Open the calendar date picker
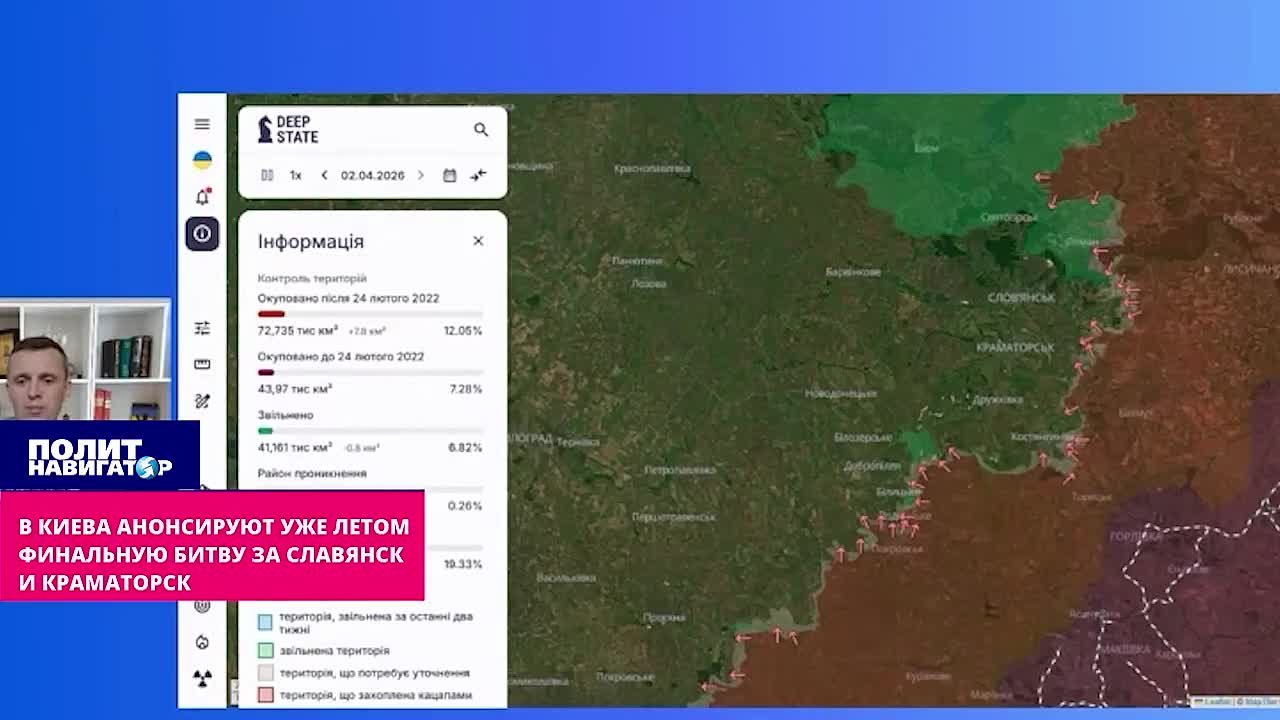 click(450, 175)
